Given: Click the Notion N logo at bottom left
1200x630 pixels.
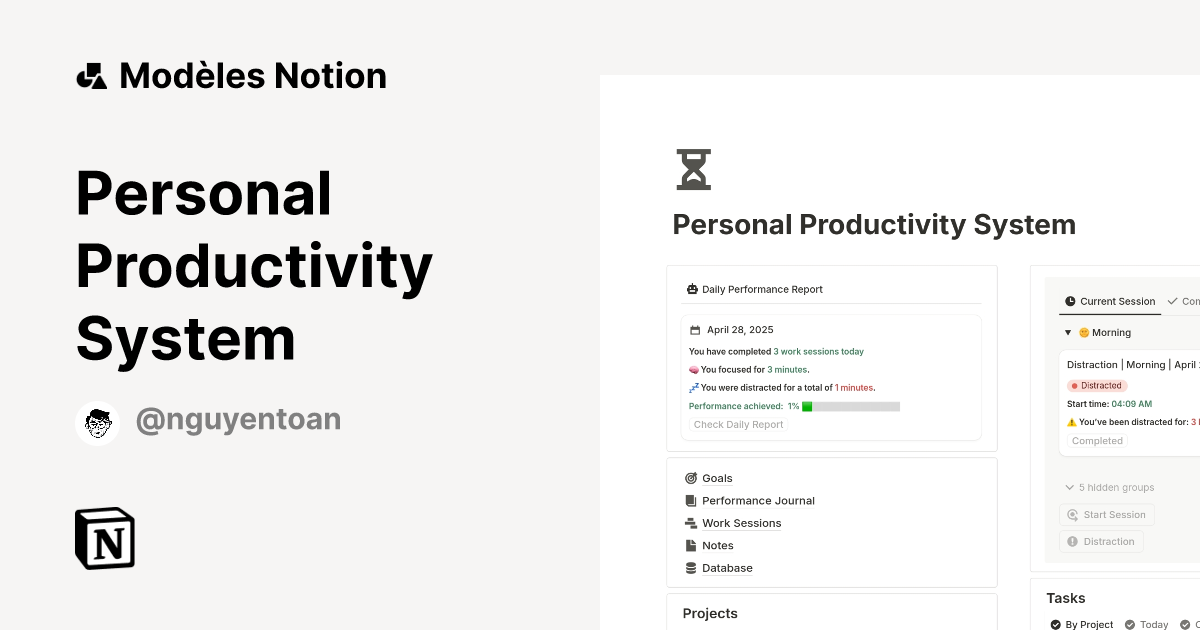Looking at the screenshot, I should click(x=104, y=538).
